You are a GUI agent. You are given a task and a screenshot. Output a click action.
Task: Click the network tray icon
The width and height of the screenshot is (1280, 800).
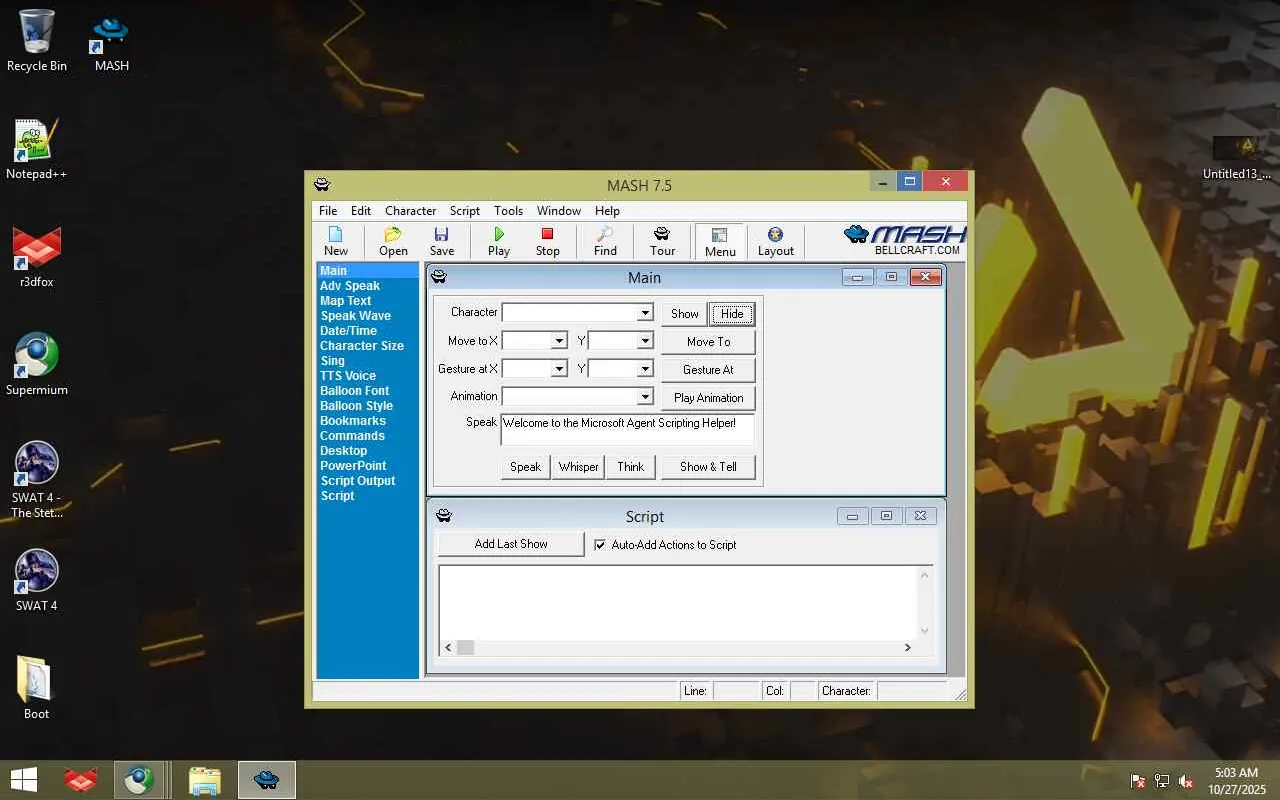pyautogui.click(x=1162, y=781)
